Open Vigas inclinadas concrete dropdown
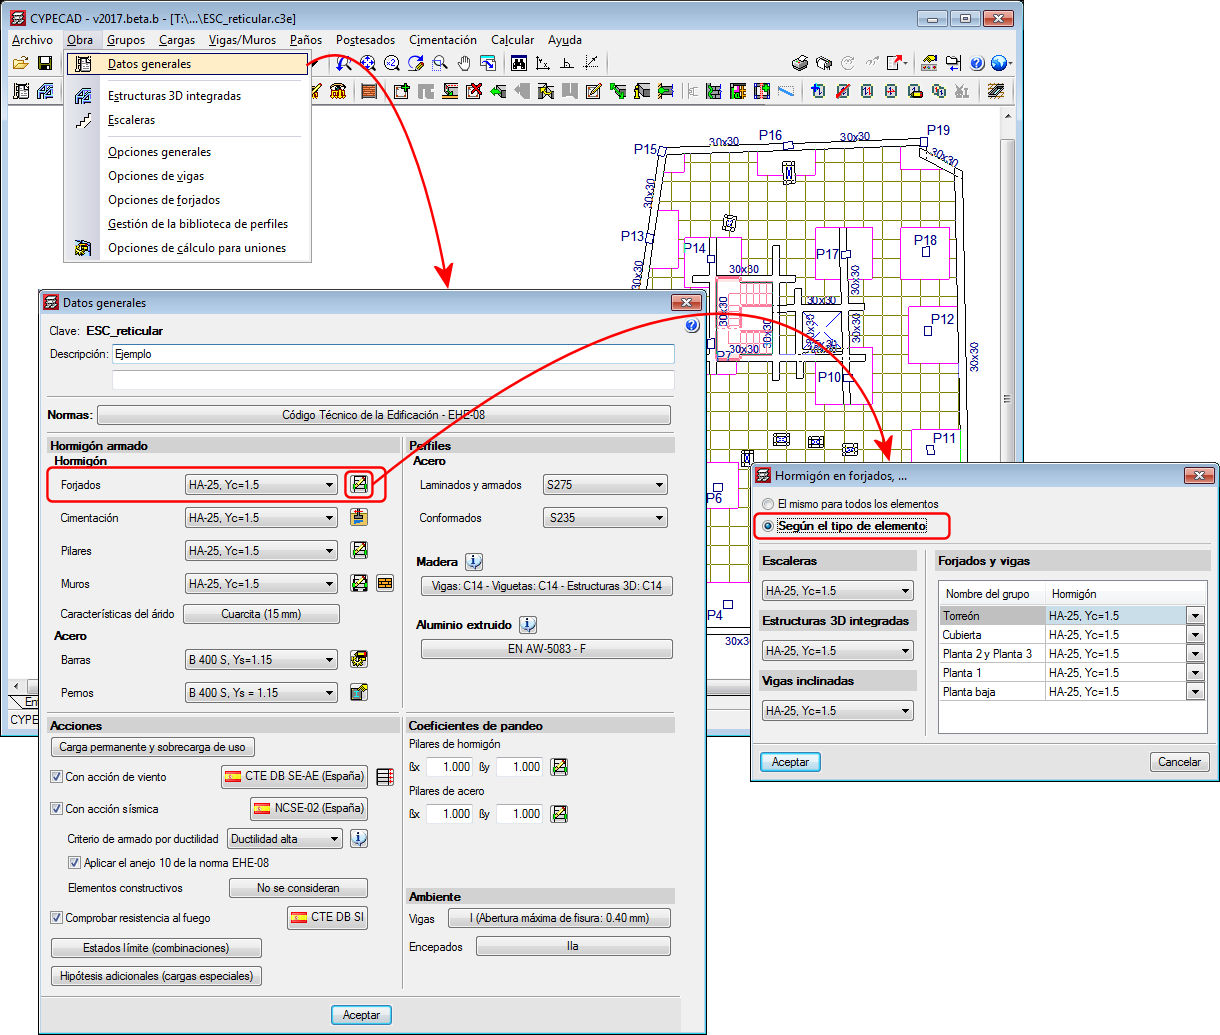1220x1035 pixels. [x=838, y=711]
